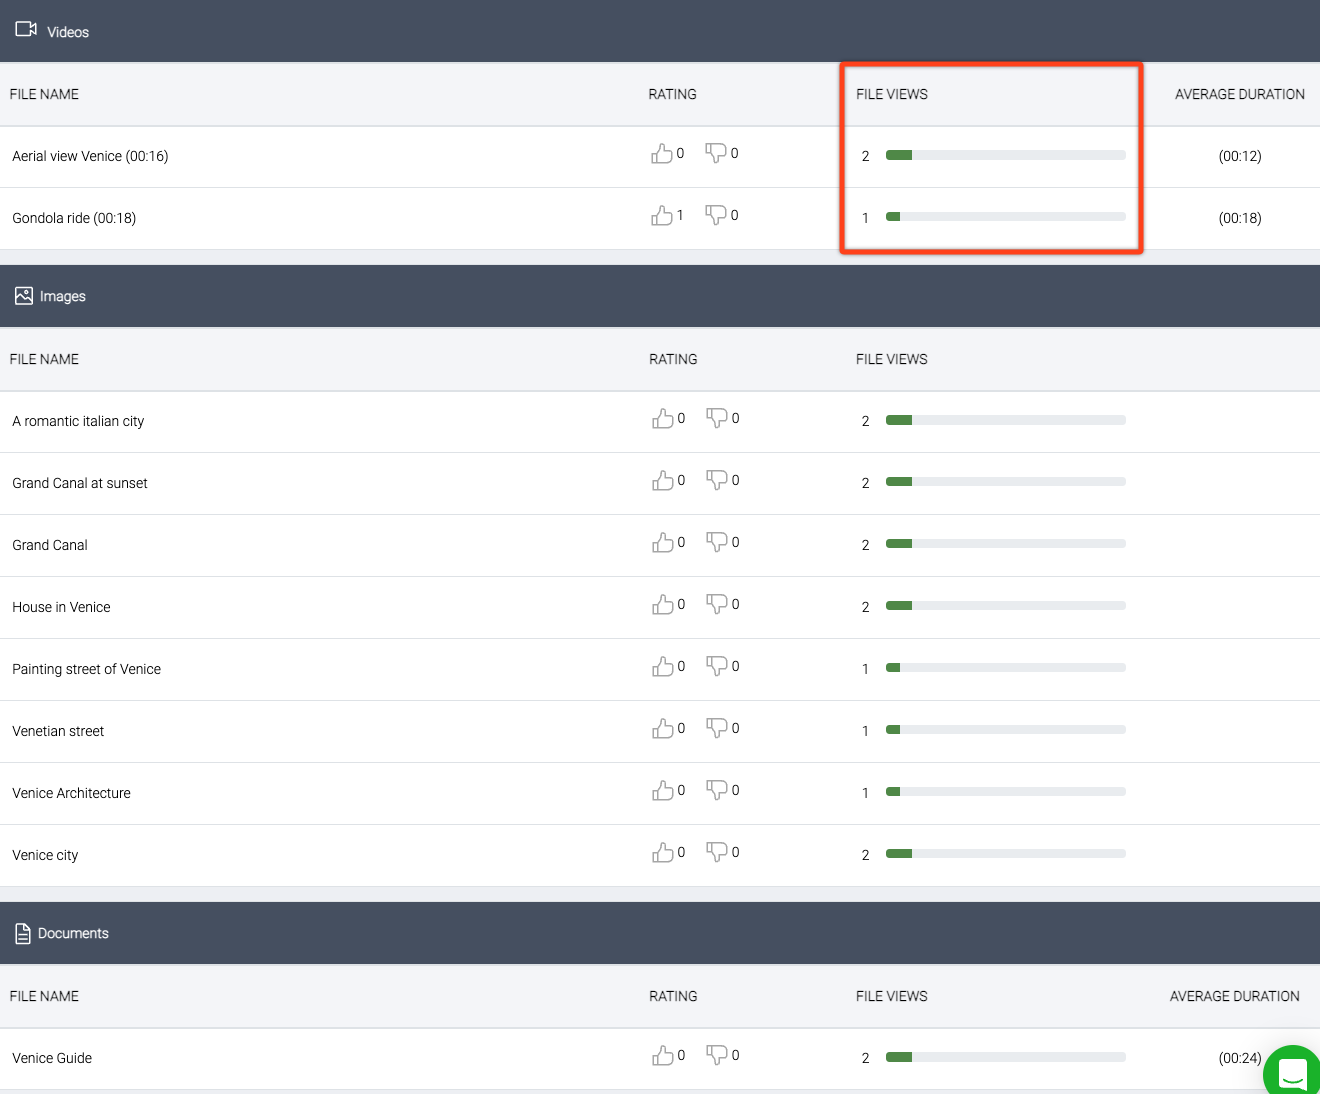
Task: Click the Videos section camera icon
Action: pyautogui.click(x=26, y=30)
